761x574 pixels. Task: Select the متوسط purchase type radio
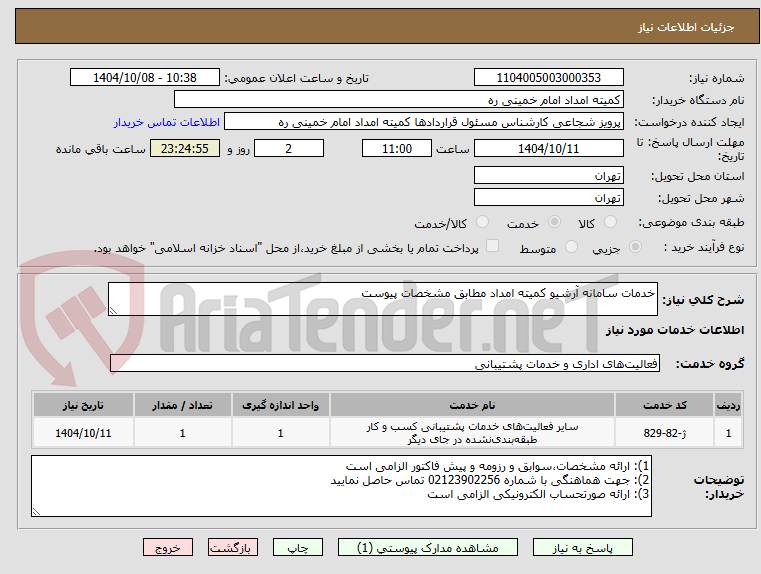572,246
